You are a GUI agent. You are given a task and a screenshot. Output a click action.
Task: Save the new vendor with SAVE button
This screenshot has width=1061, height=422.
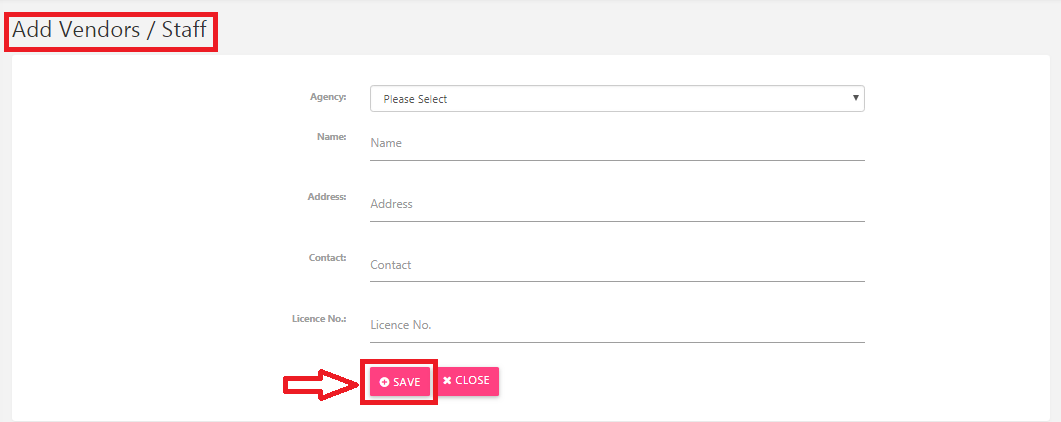(x=400, y=382)
